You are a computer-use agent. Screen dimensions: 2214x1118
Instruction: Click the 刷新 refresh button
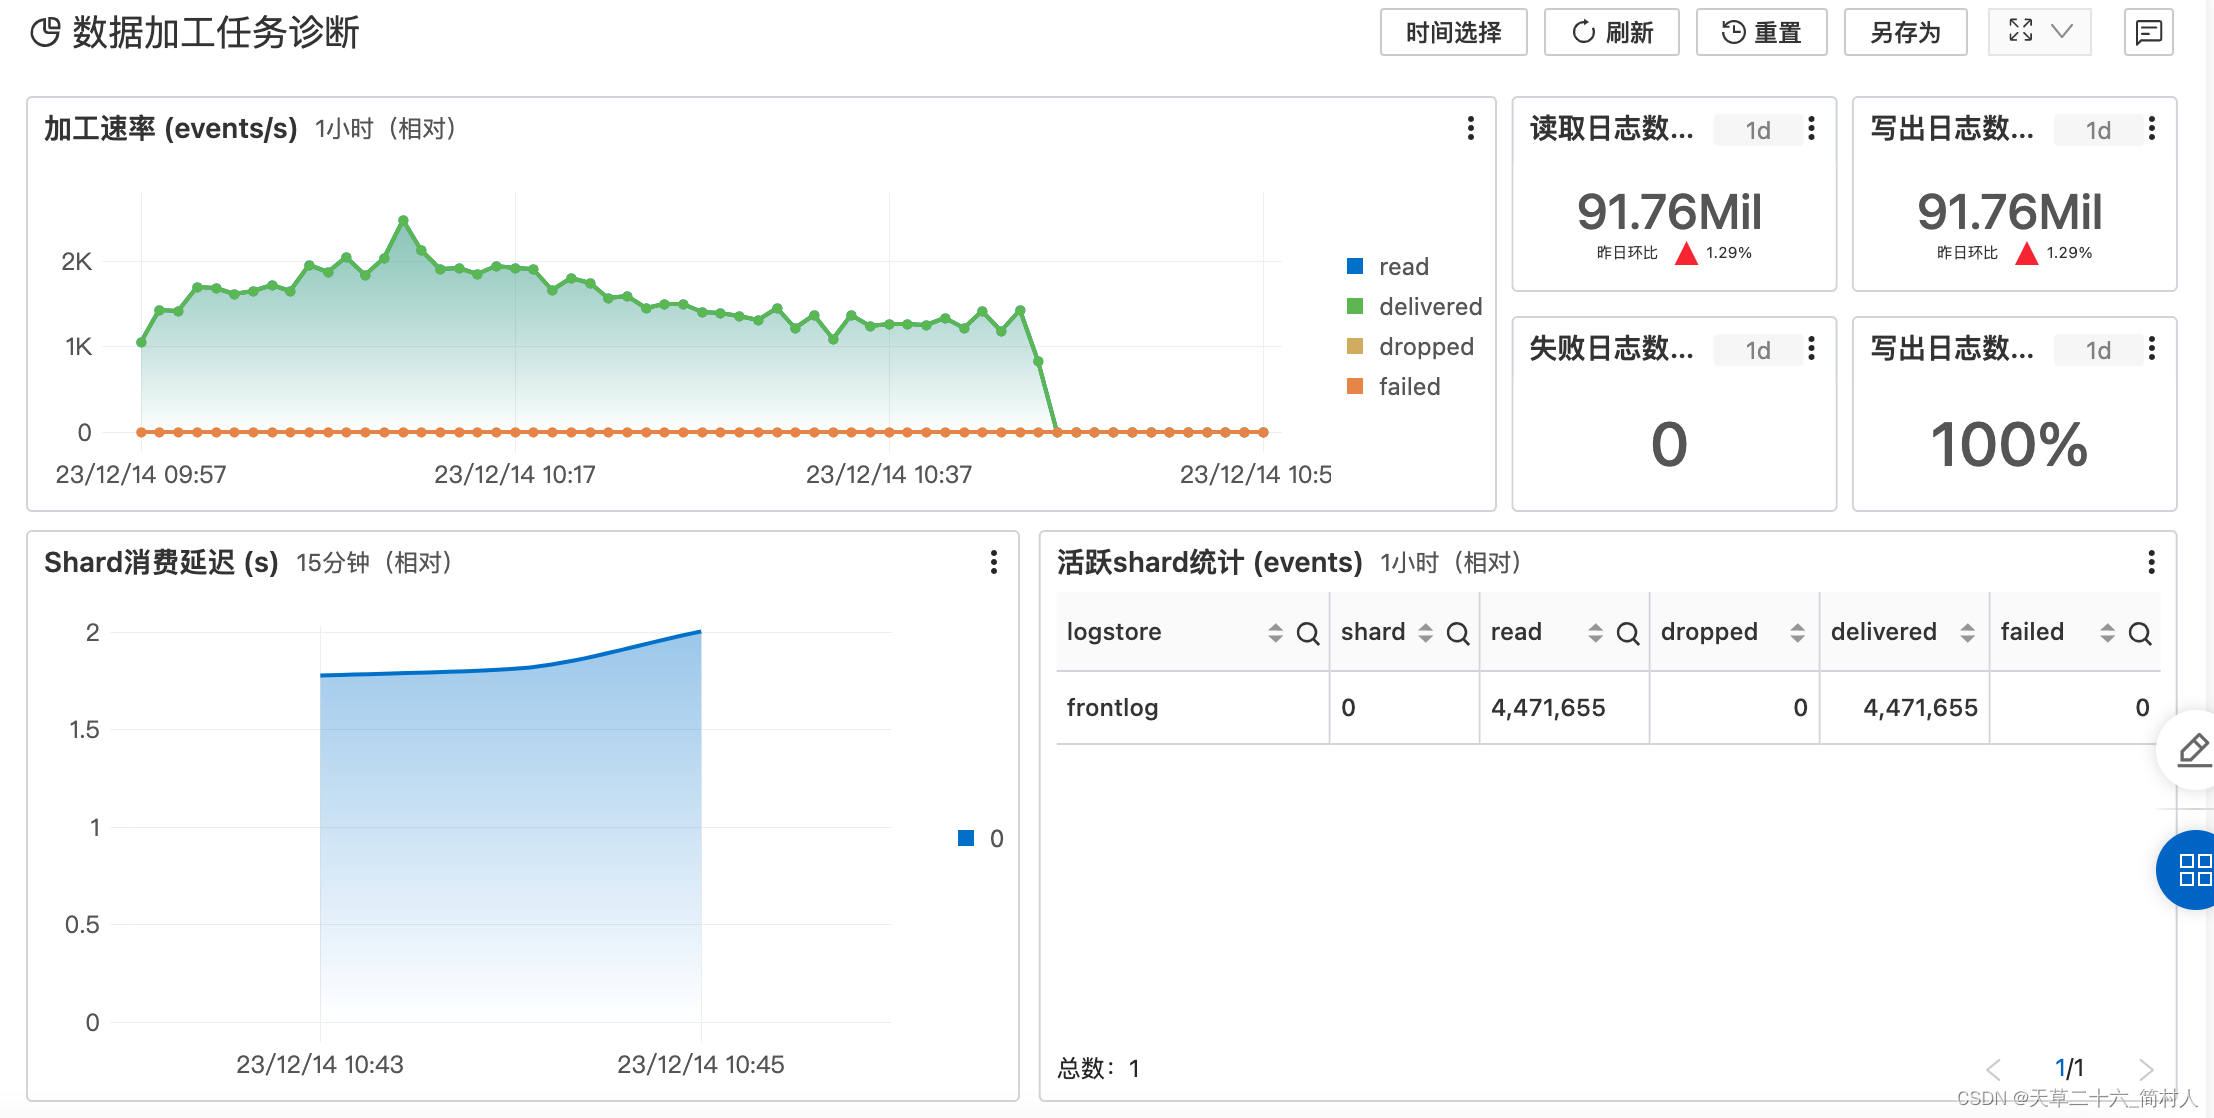[1611, 32]
